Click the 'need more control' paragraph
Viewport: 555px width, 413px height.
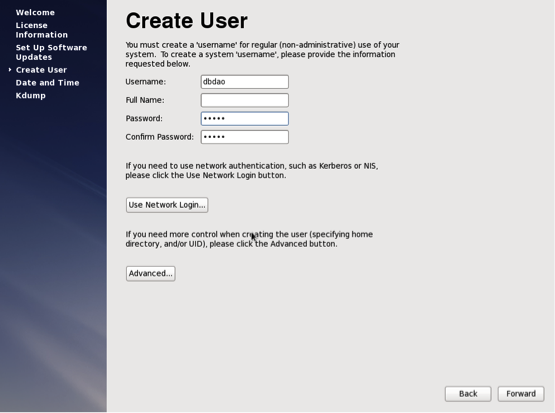[x=249, y=239]
